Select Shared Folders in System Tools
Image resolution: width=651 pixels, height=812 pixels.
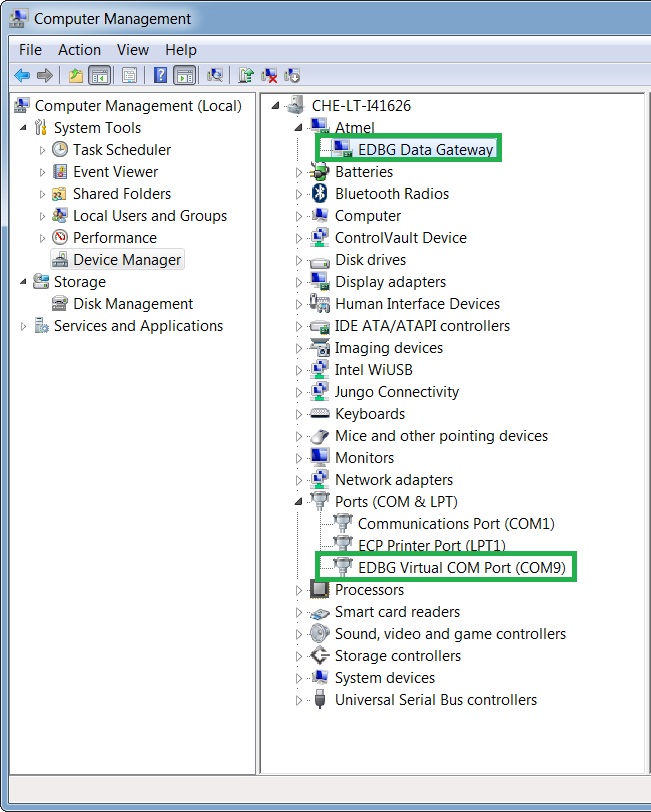click(122, 194)
